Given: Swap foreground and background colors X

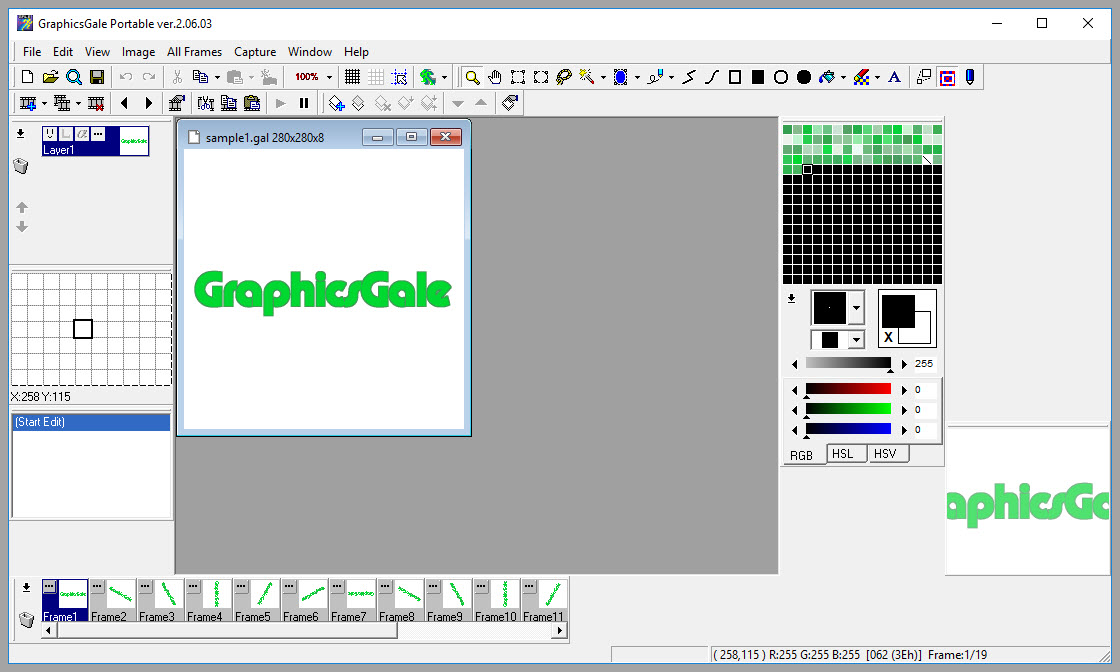Looking at the screenshot, I should (x=888, y=338).
